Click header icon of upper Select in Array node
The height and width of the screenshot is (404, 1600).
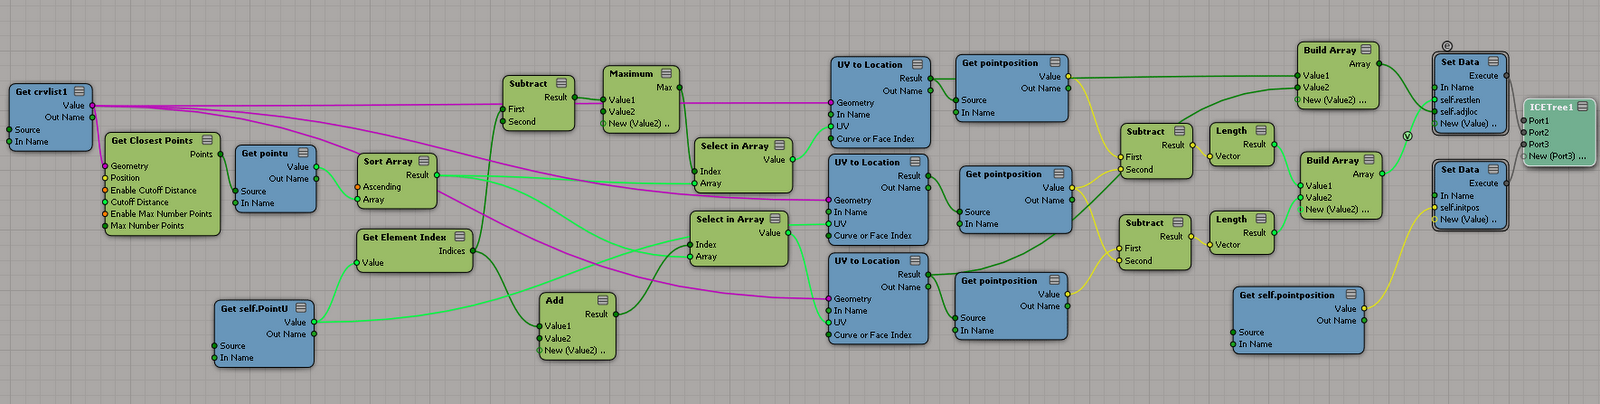click(780, 145)
